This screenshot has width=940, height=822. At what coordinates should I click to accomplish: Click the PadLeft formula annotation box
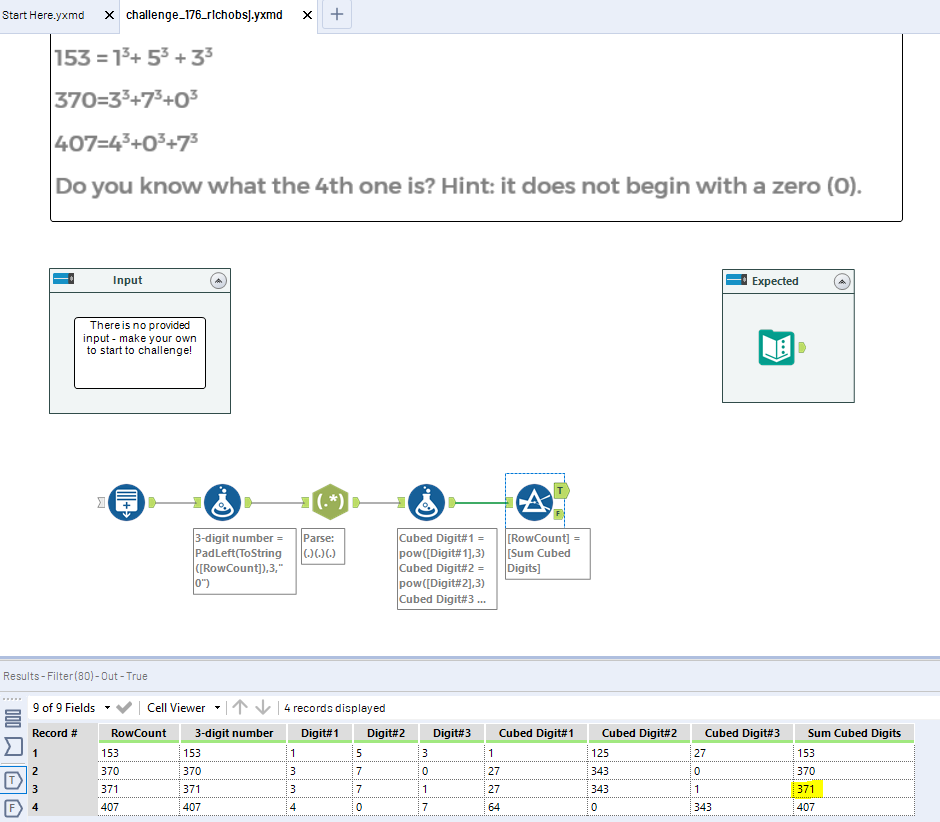pyautogui.click(x=245, y=561)
